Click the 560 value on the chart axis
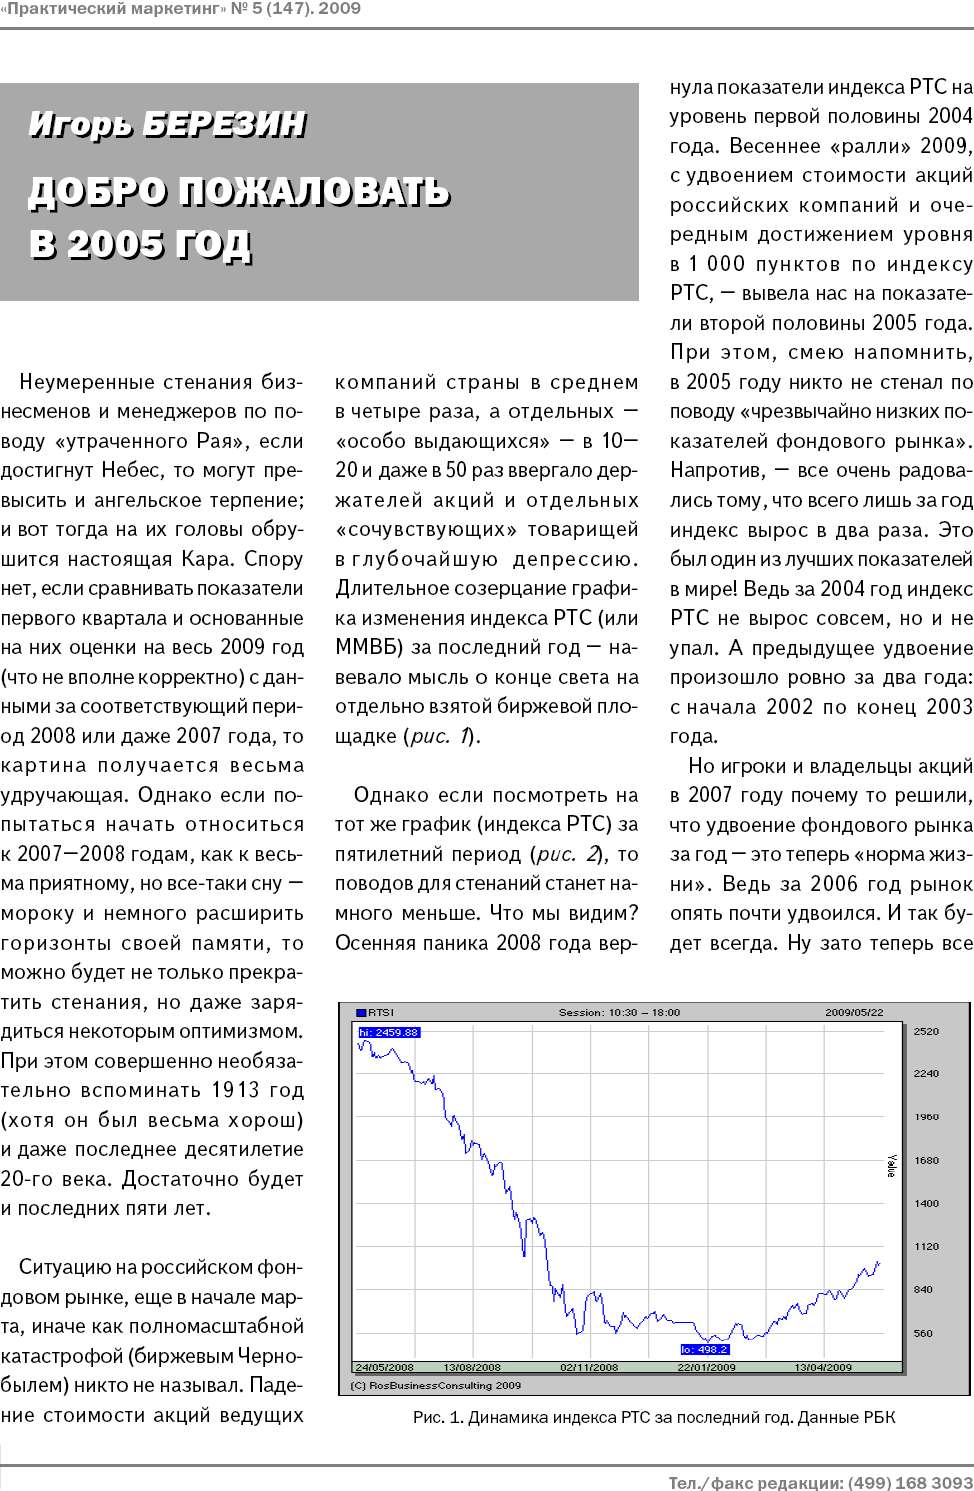Screen dimensions: 974x1491 pyautogui.click(x=923, y=1333)
